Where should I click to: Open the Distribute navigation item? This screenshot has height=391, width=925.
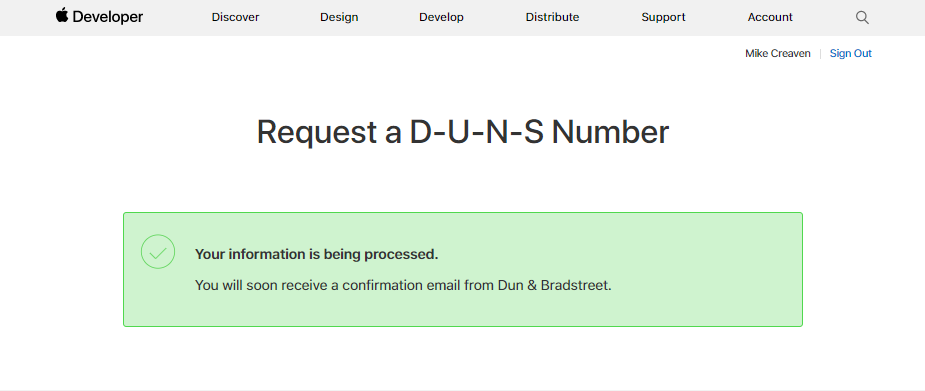coord(552,18)
